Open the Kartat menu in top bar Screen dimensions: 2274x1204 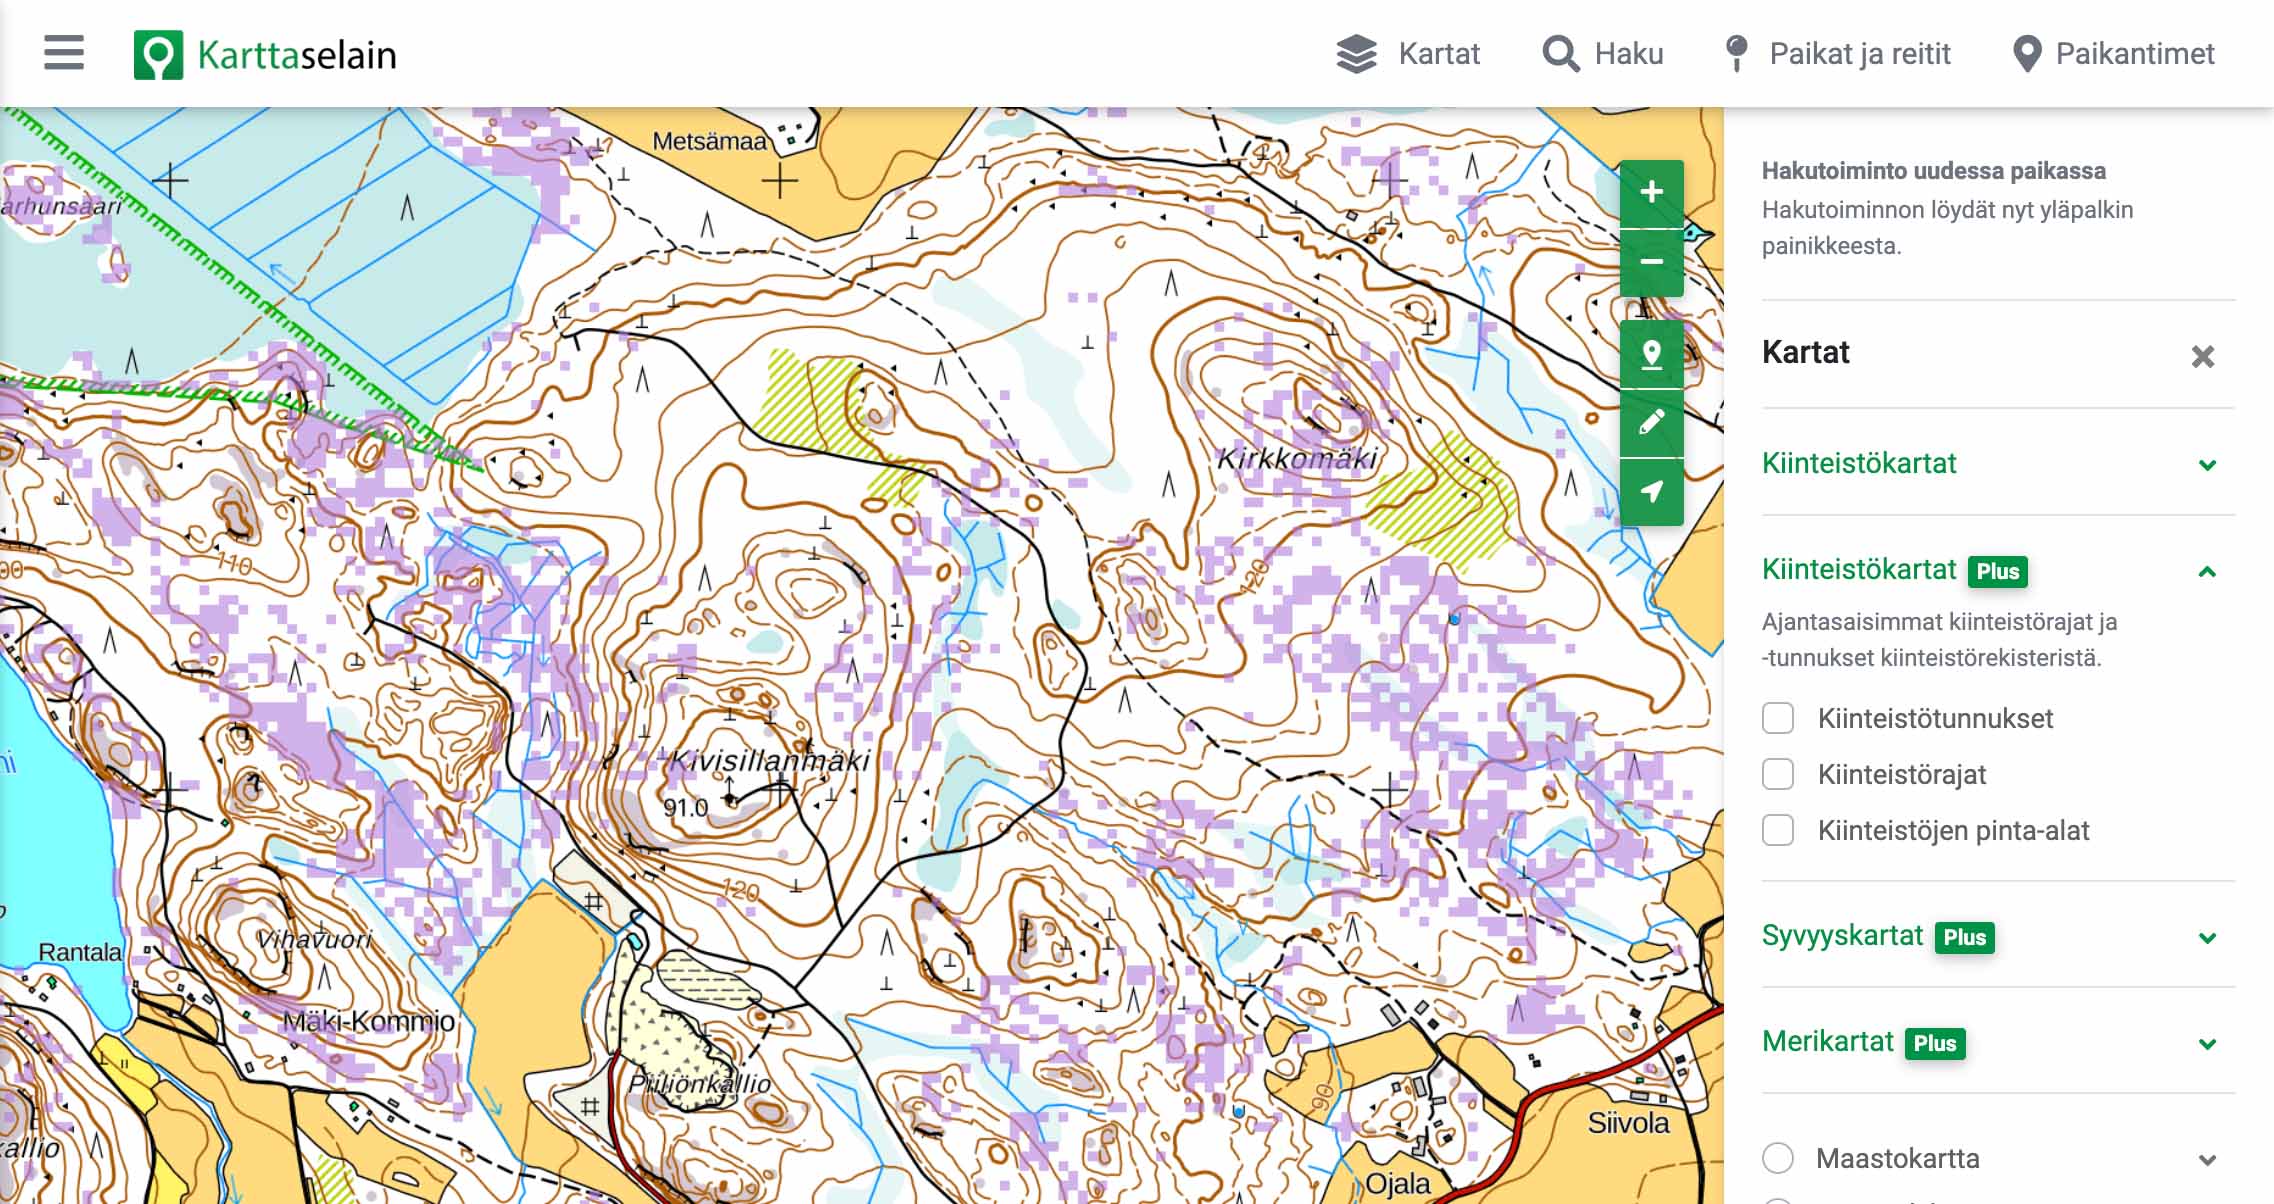coord(1408,54)
